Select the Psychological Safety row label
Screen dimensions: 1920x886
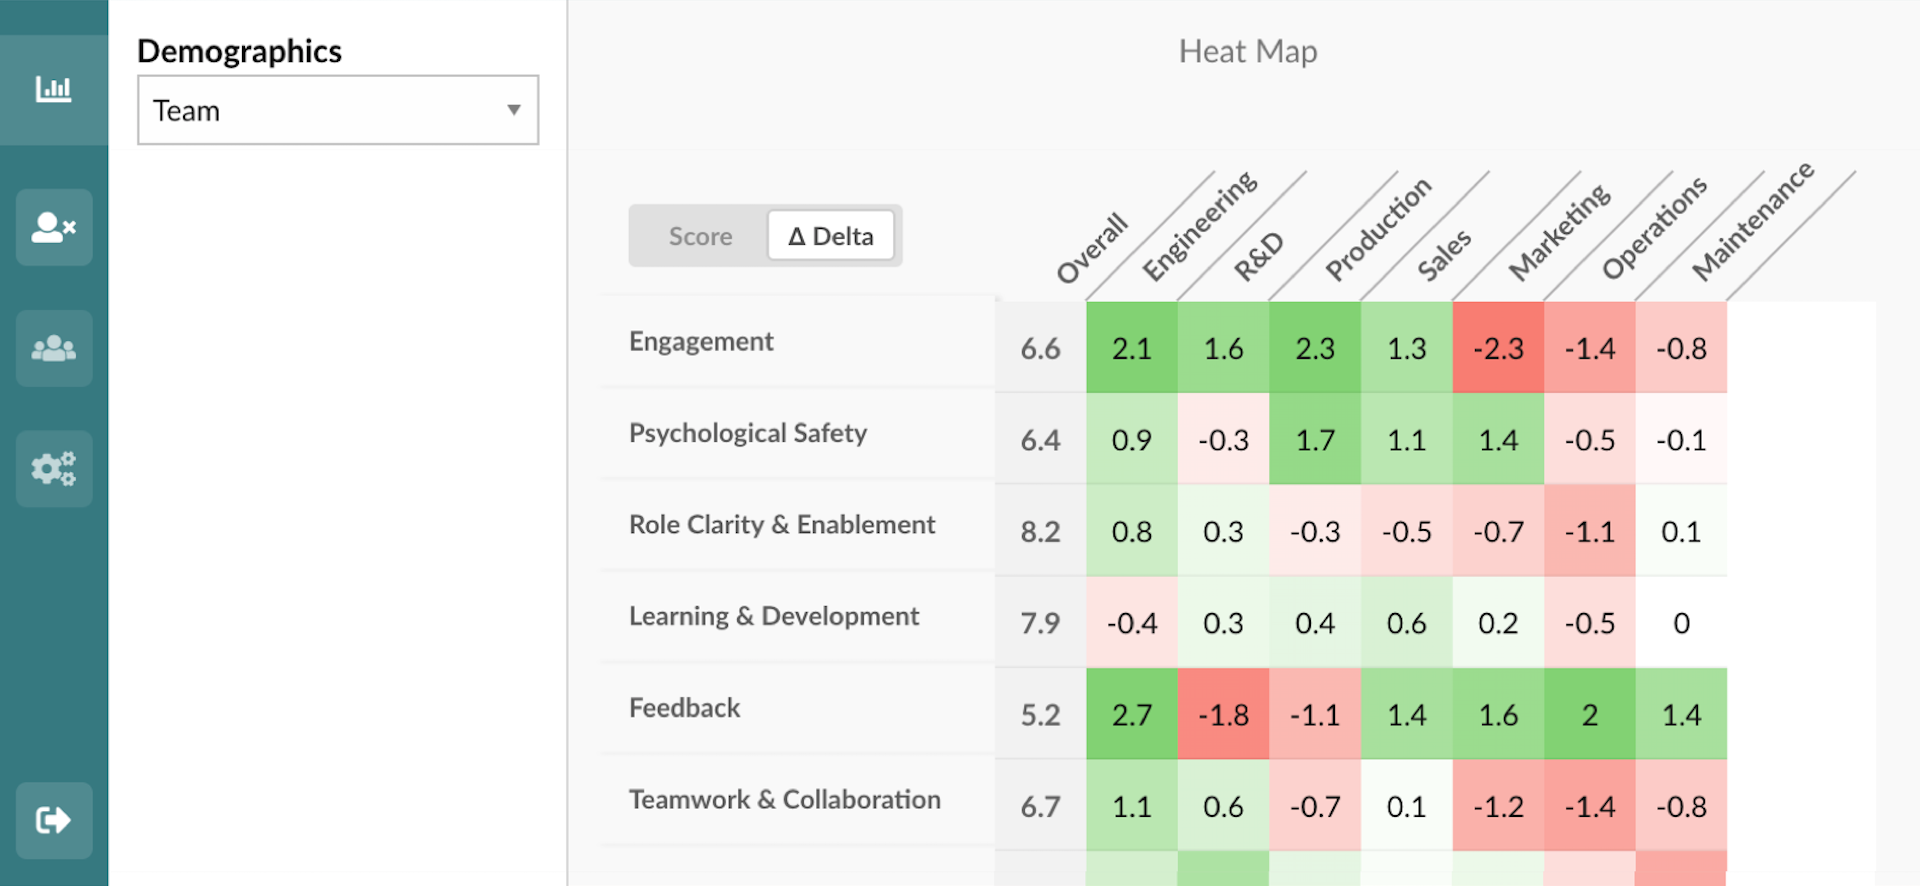click(x=747, y=434)
